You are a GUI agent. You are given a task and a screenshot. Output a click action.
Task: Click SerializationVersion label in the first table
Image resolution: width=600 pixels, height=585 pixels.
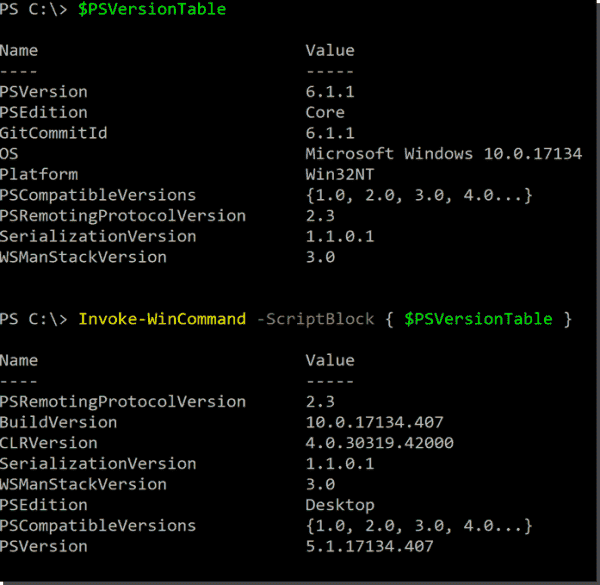(x=98, y=236)
